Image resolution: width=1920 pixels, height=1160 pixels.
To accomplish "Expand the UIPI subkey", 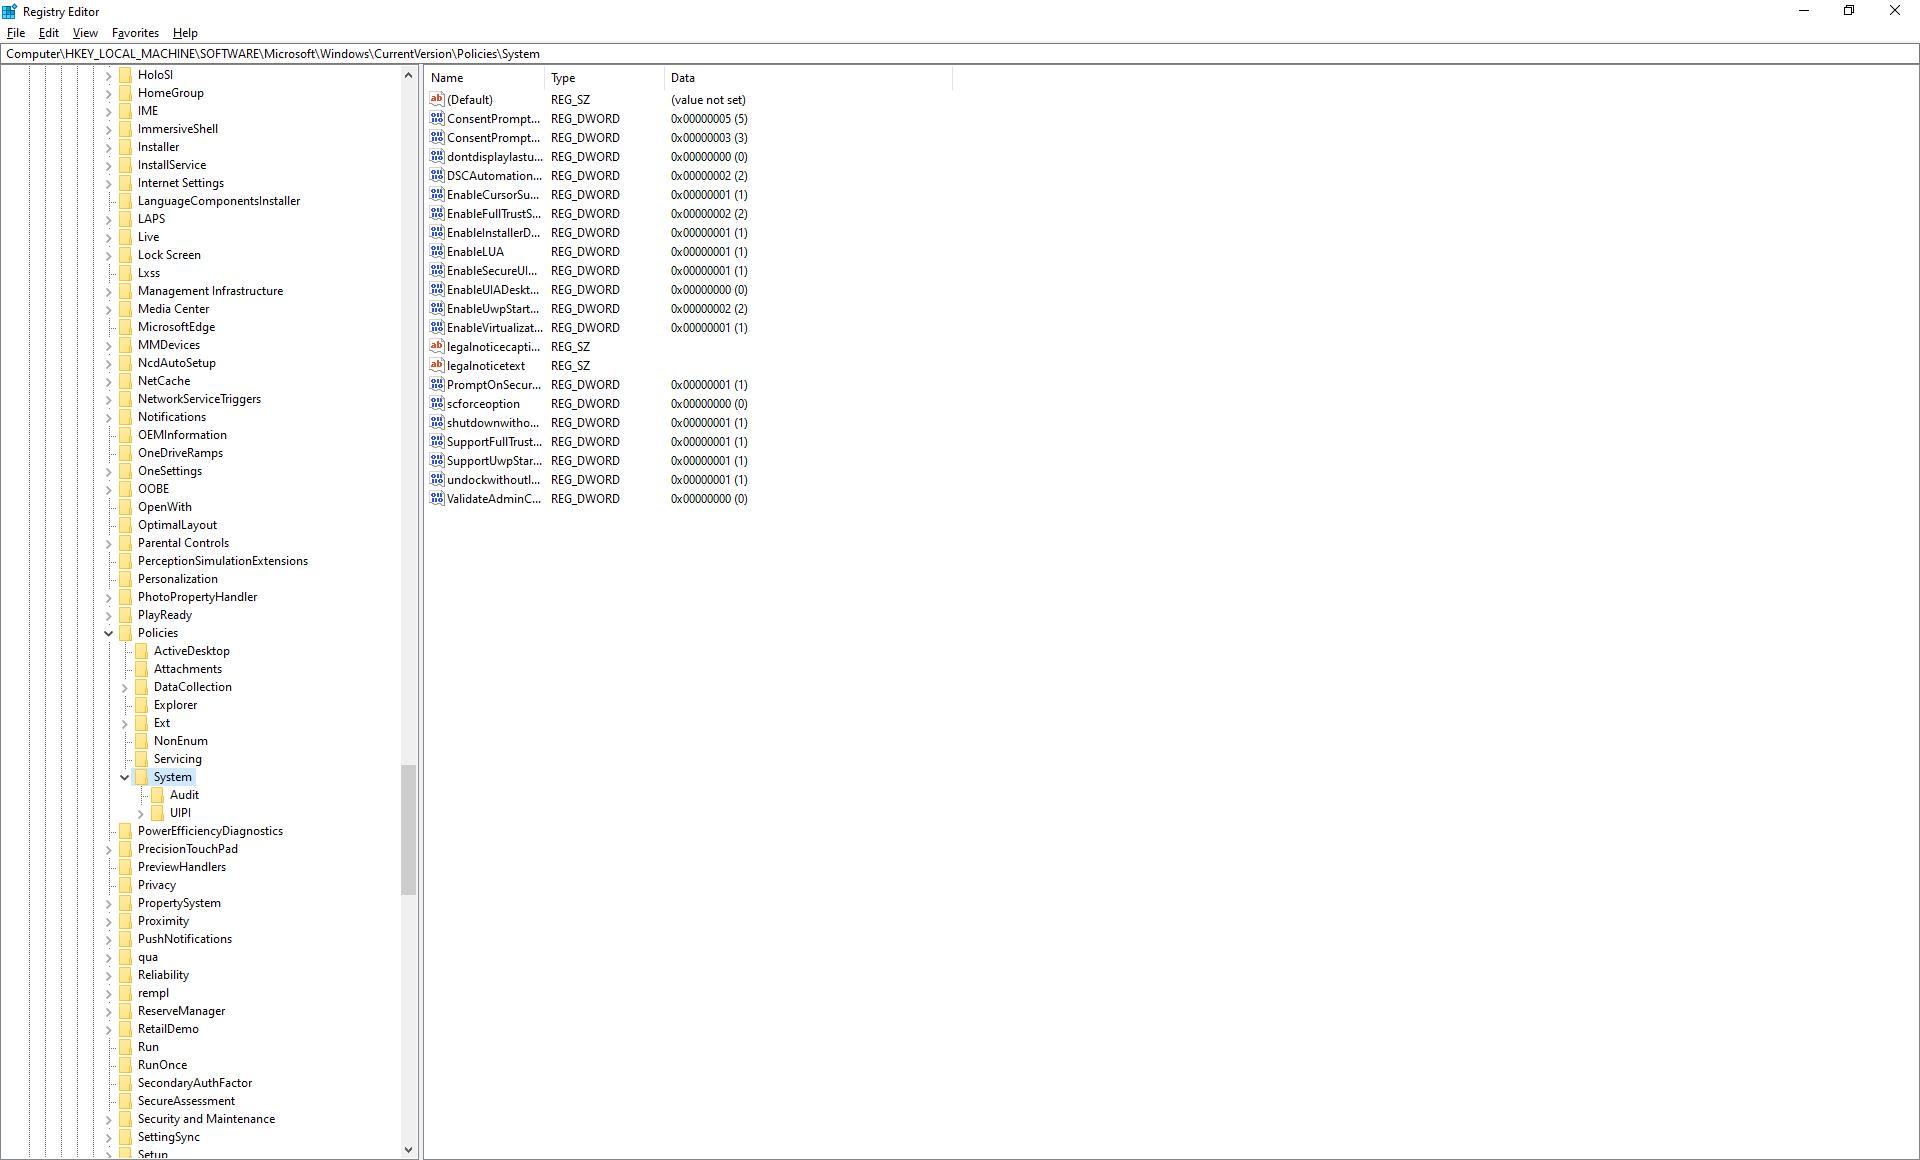I will tap(141, 813).
